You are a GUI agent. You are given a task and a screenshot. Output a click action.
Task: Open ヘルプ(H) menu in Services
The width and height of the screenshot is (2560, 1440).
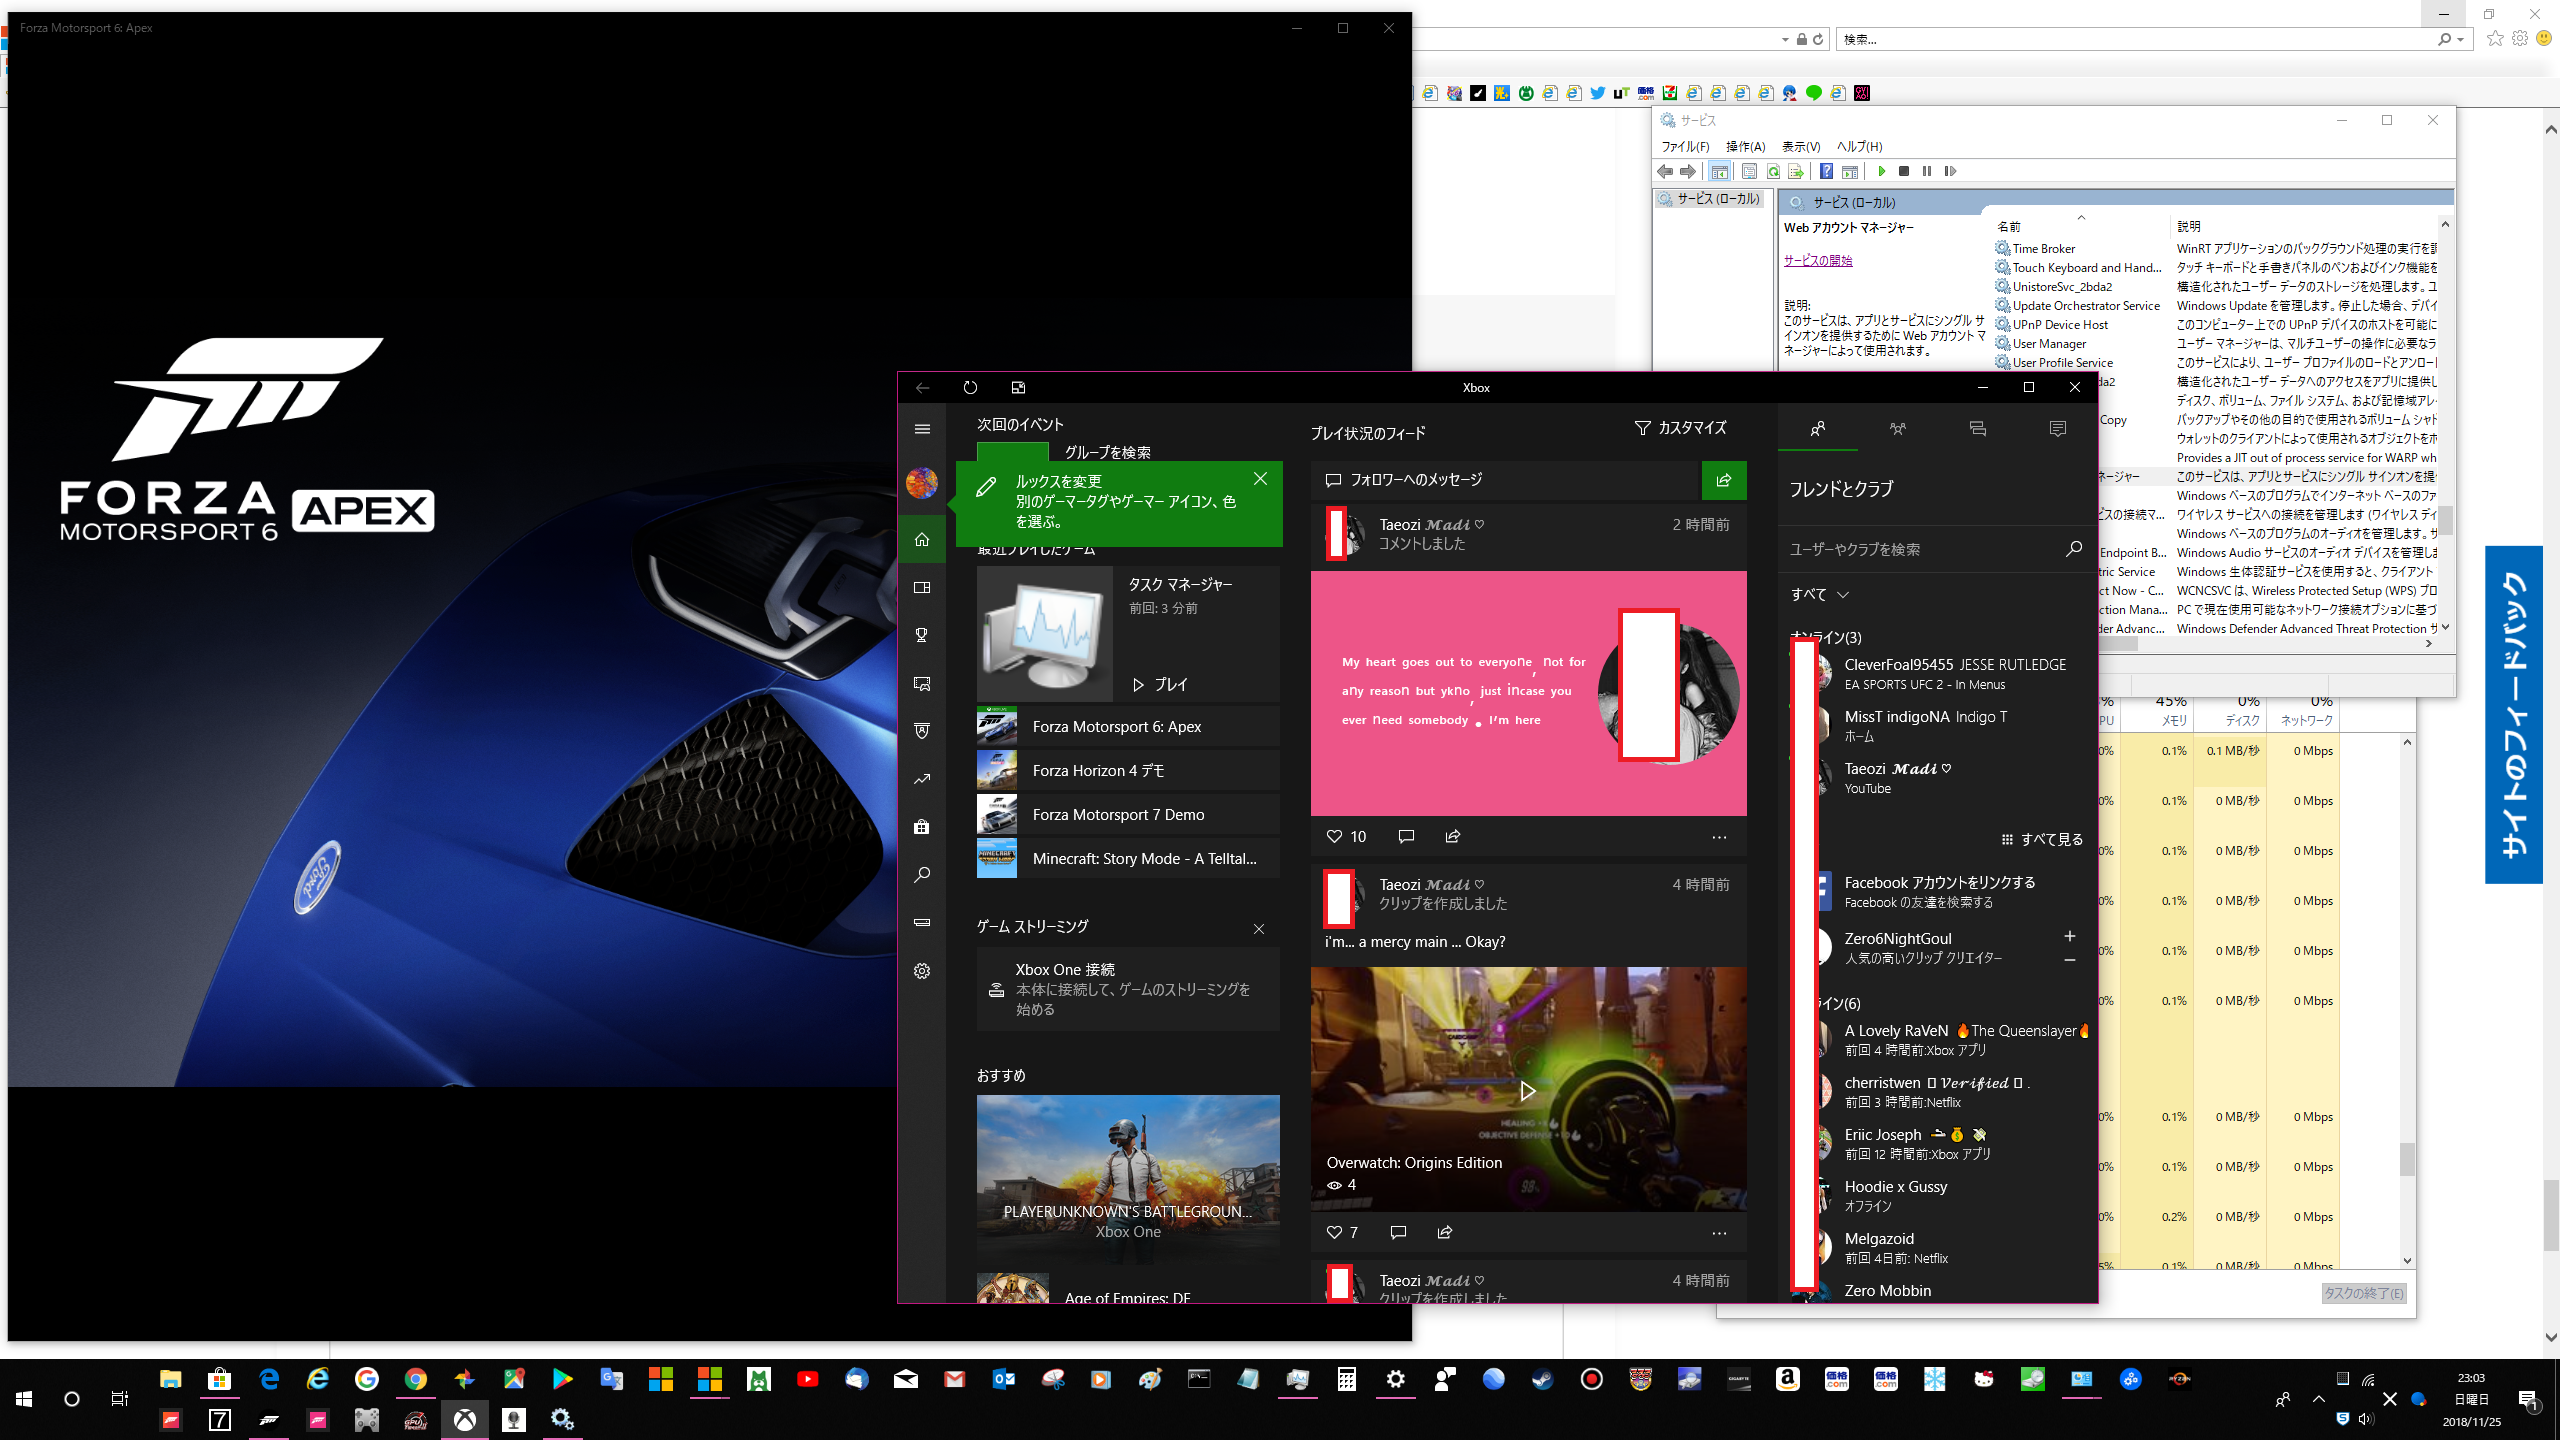(x=1859, y=146)
